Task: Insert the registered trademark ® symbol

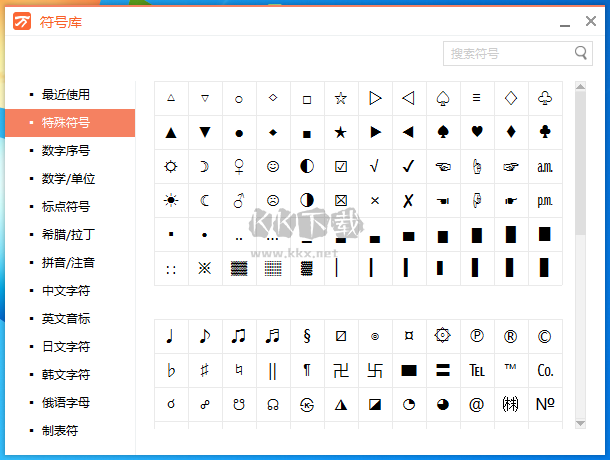Action: pos(511,336)
